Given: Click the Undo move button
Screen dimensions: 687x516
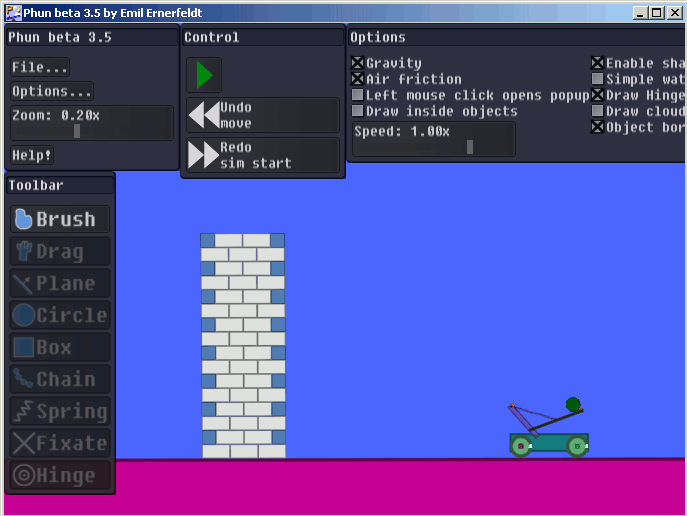Looking at the screenshot, I should [263, 115].
